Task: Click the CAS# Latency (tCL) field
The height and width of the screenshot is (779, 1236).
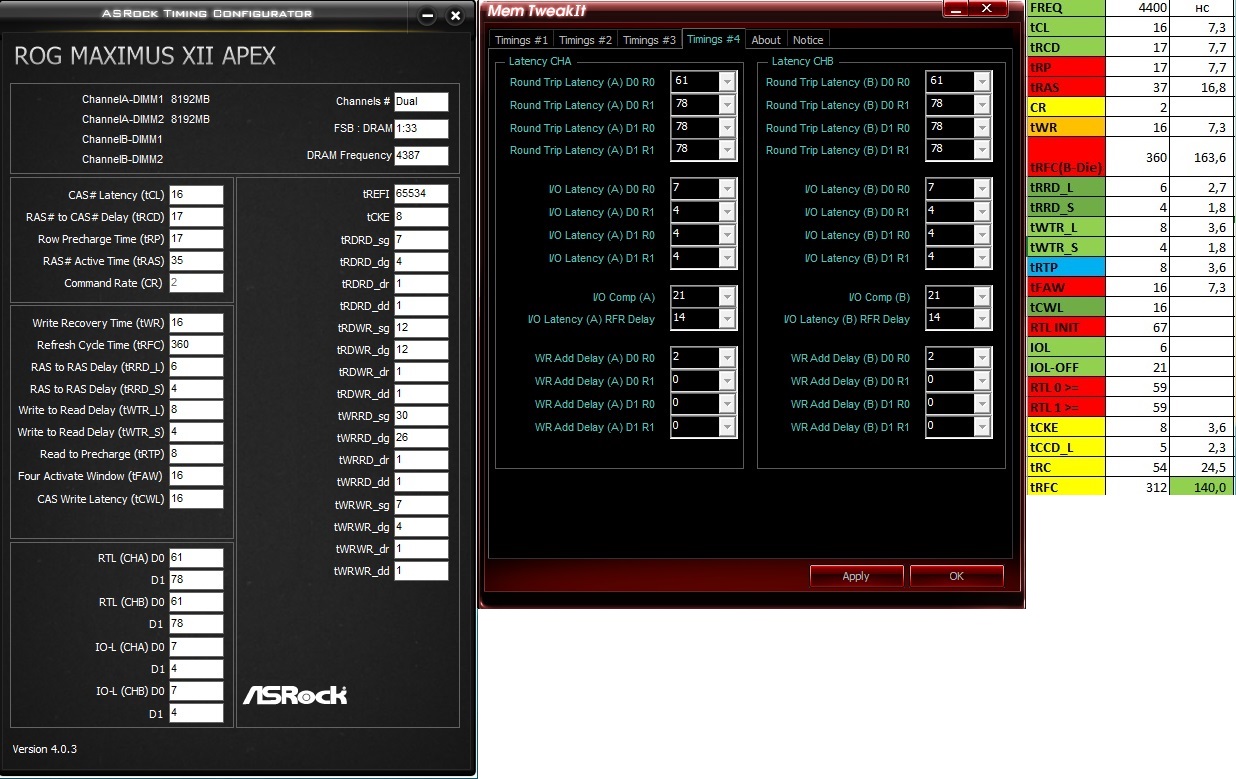Action: tap(196, 195)
